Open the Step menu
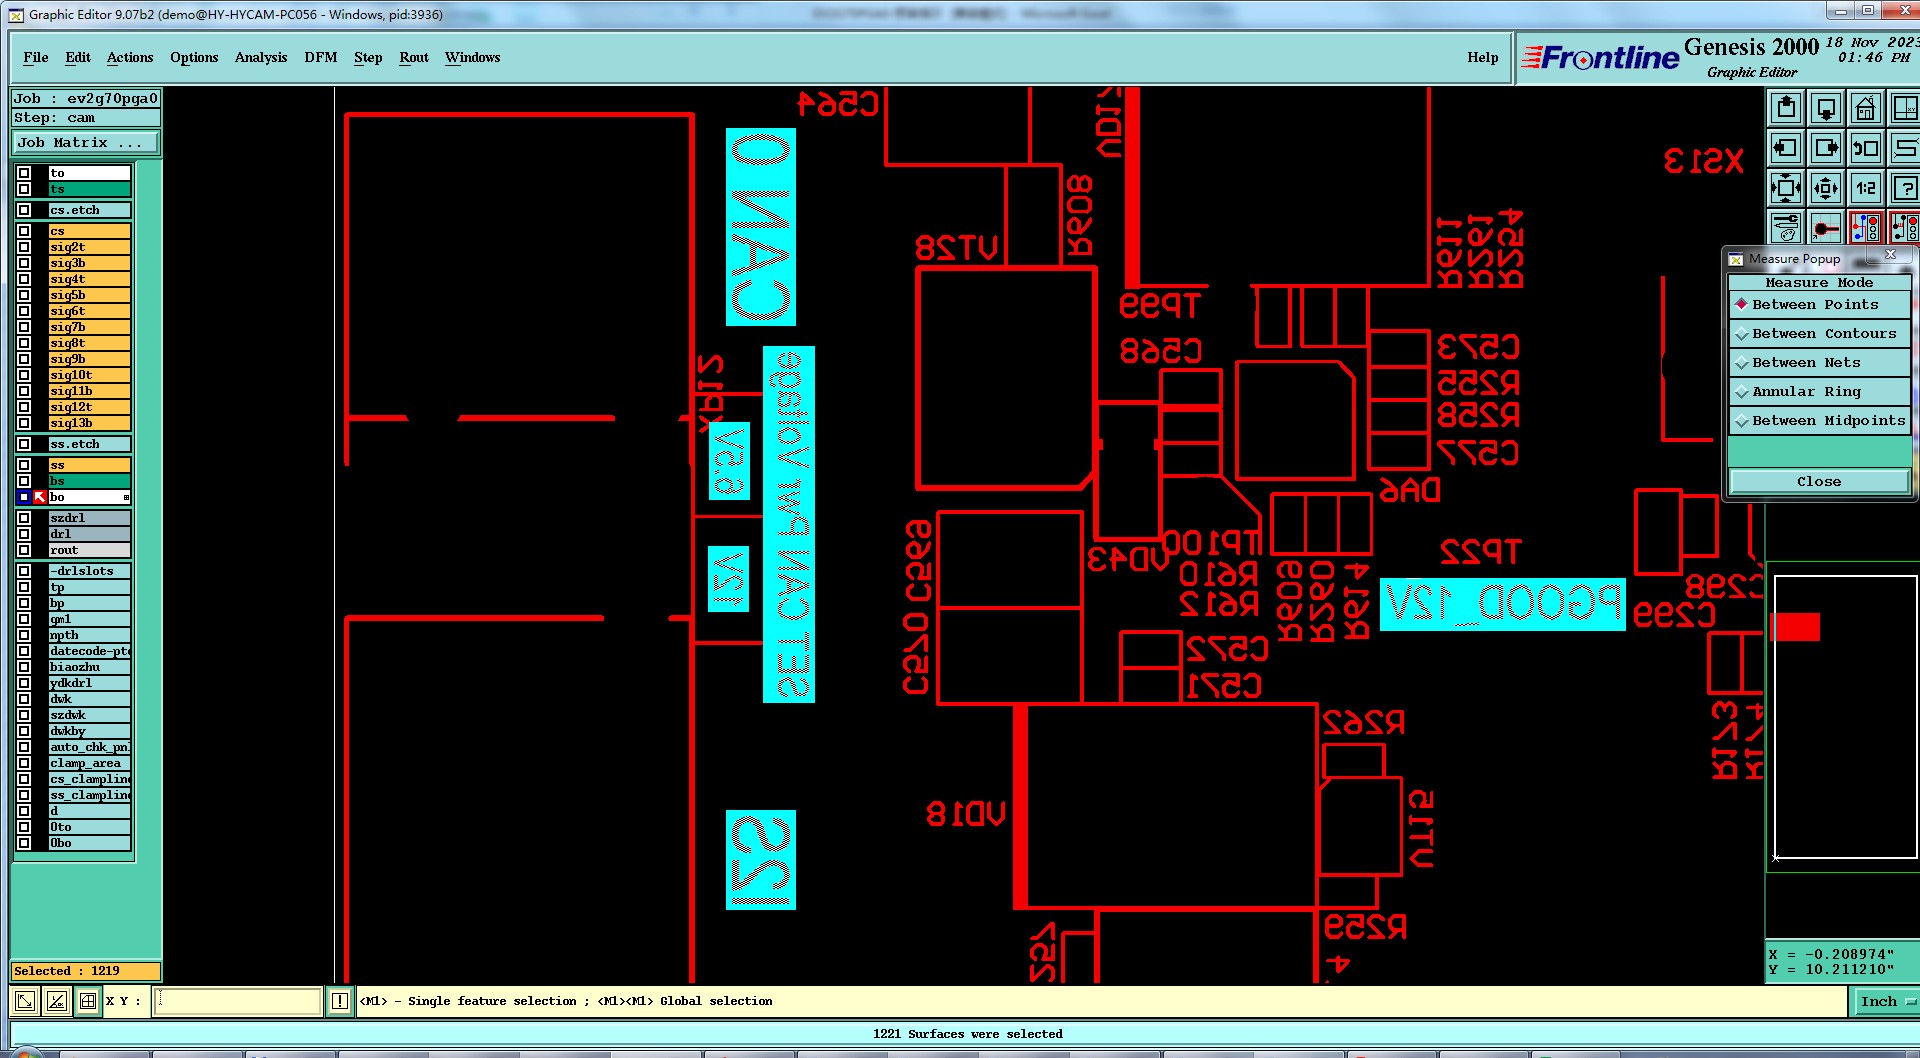This screenshot has height=1058, width=1920. 368,58
